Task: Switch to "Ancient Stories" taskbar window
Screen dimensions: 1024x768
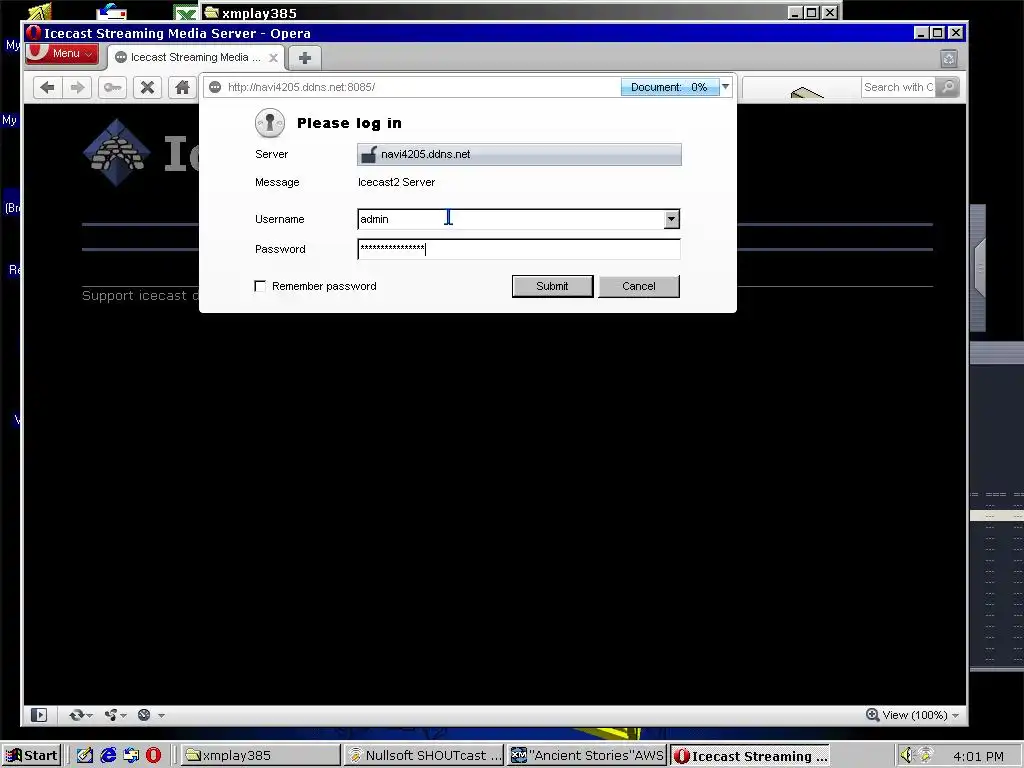Action: click(x=587, y=755)
